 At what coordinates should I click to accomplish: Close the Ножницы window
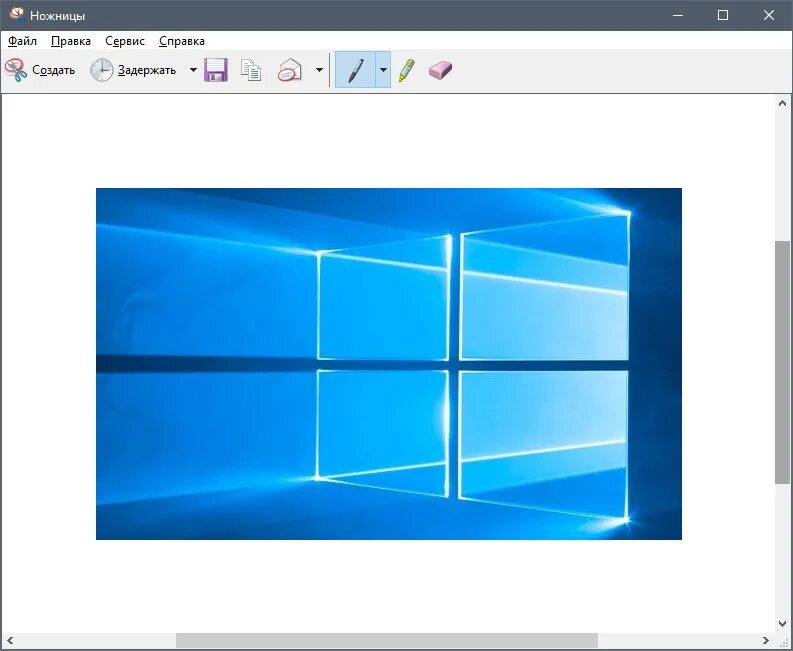tap(769, 15)
